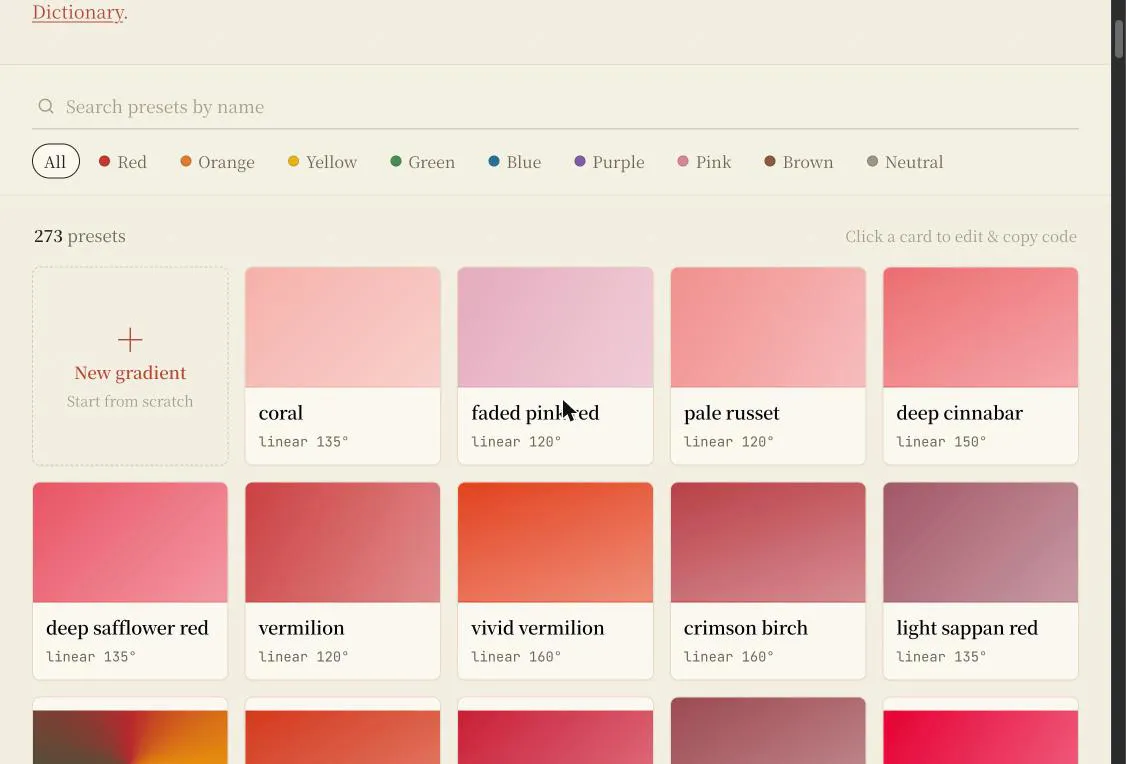Open the Dictionary link

click(x=78, y=12)
